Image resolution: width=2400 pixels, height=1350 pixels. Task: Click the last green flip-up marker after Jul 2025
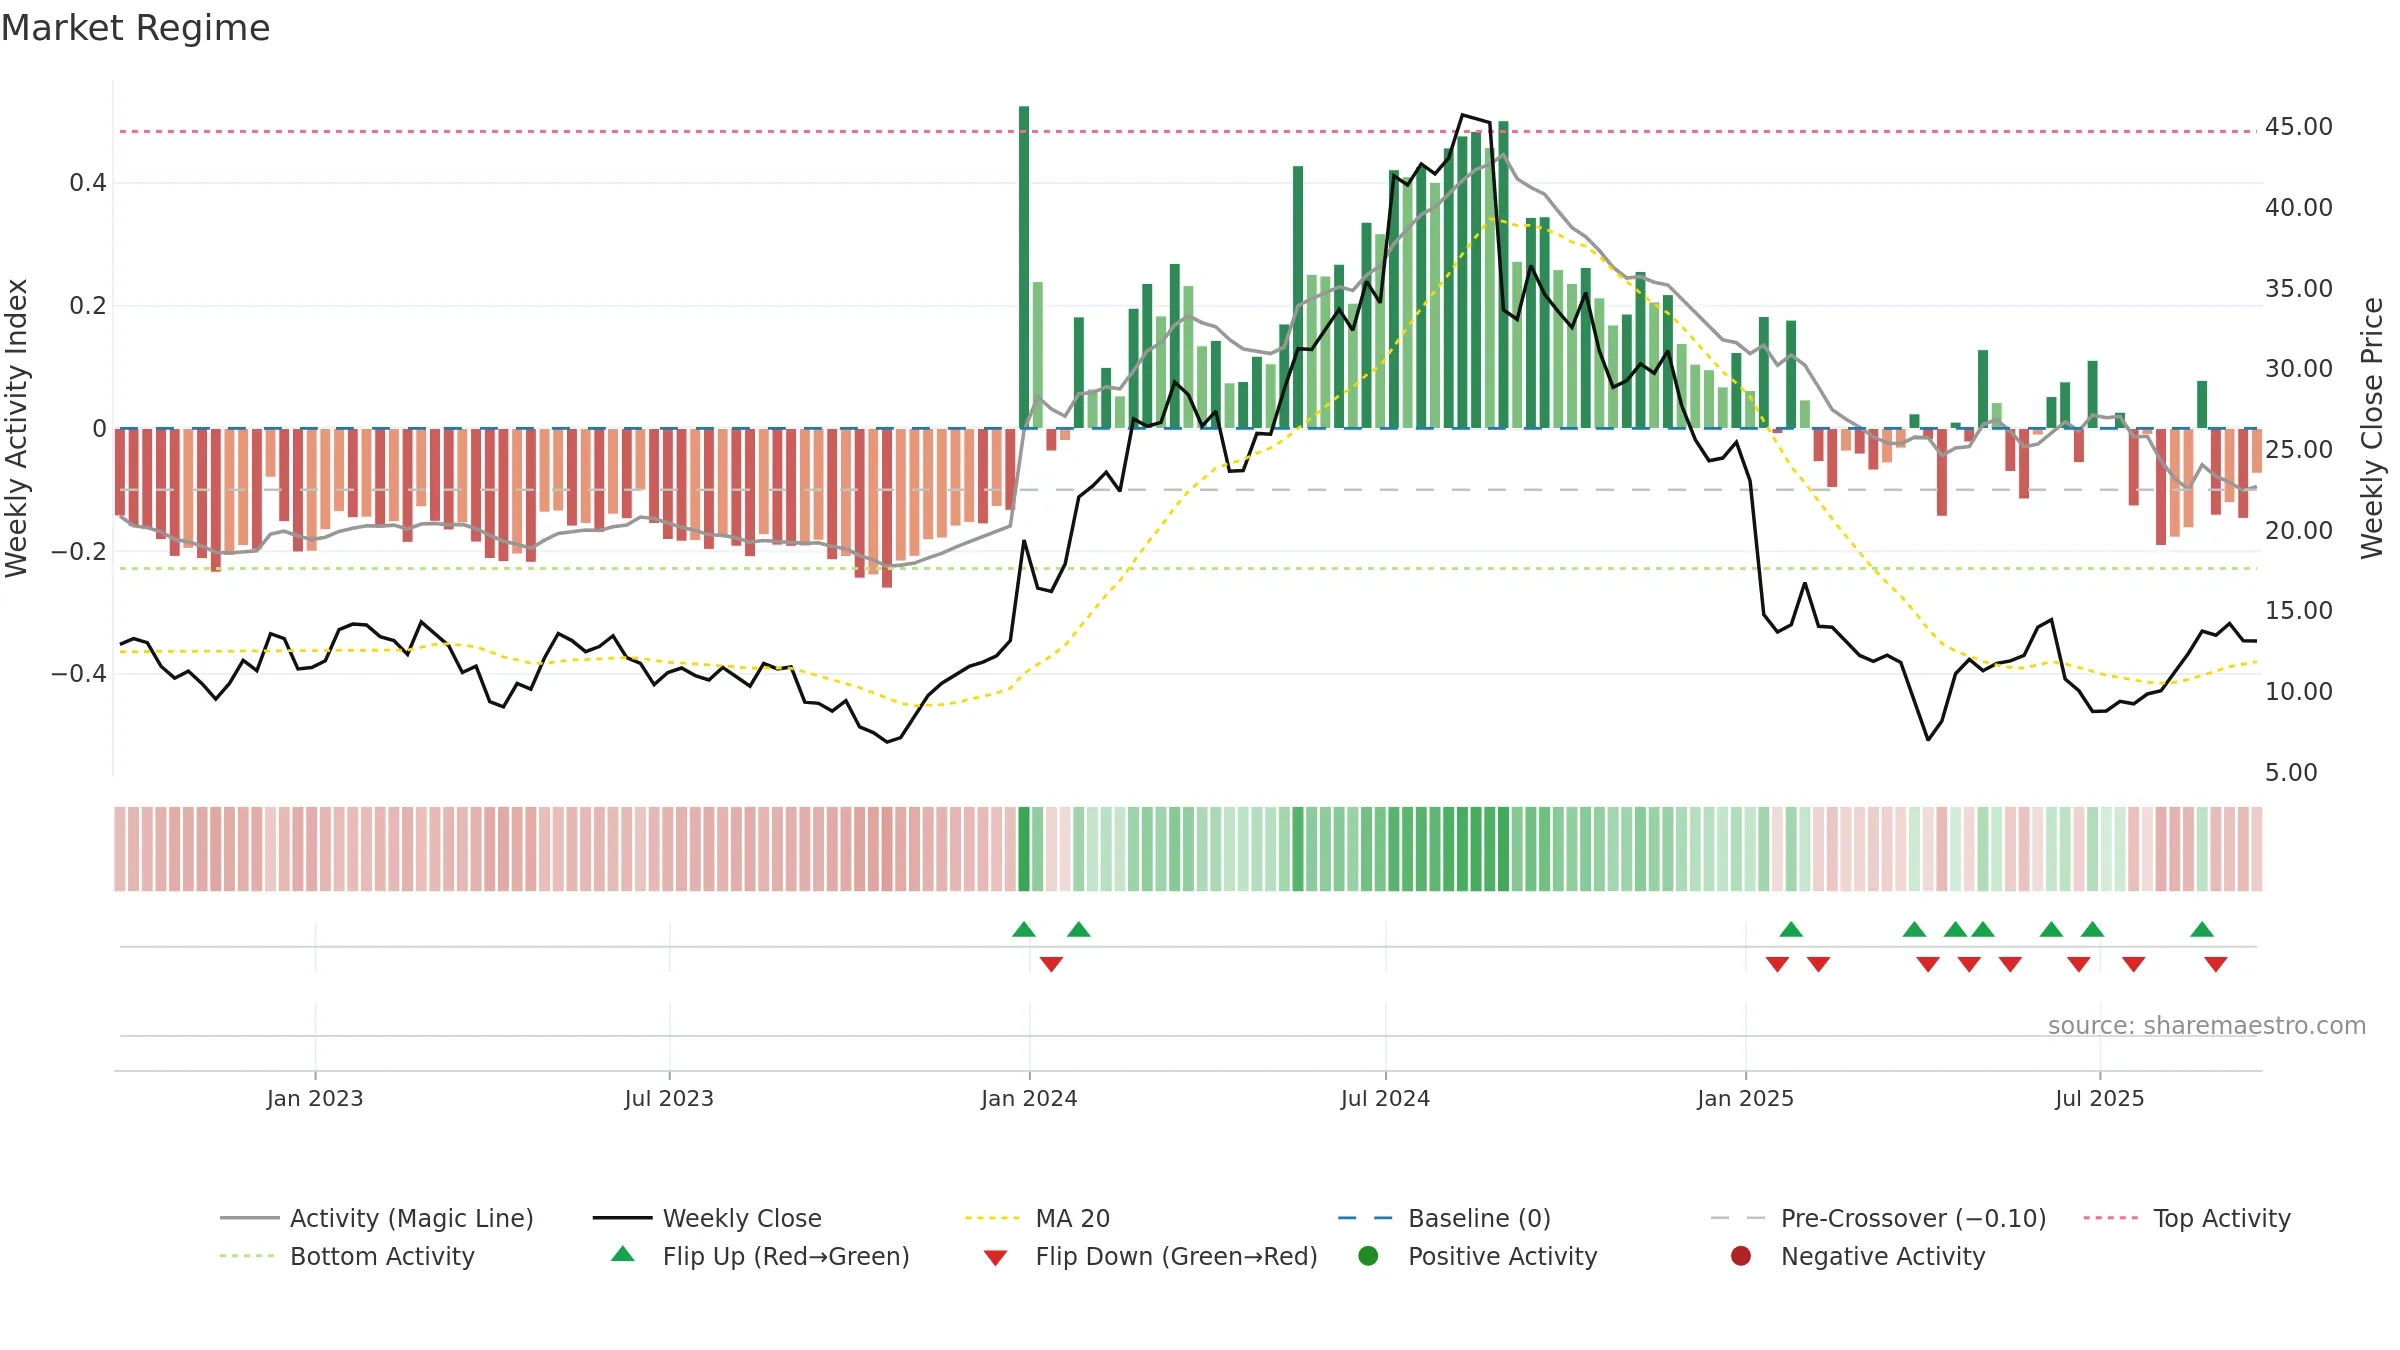pyautogui.click(x=2202, y=930)
